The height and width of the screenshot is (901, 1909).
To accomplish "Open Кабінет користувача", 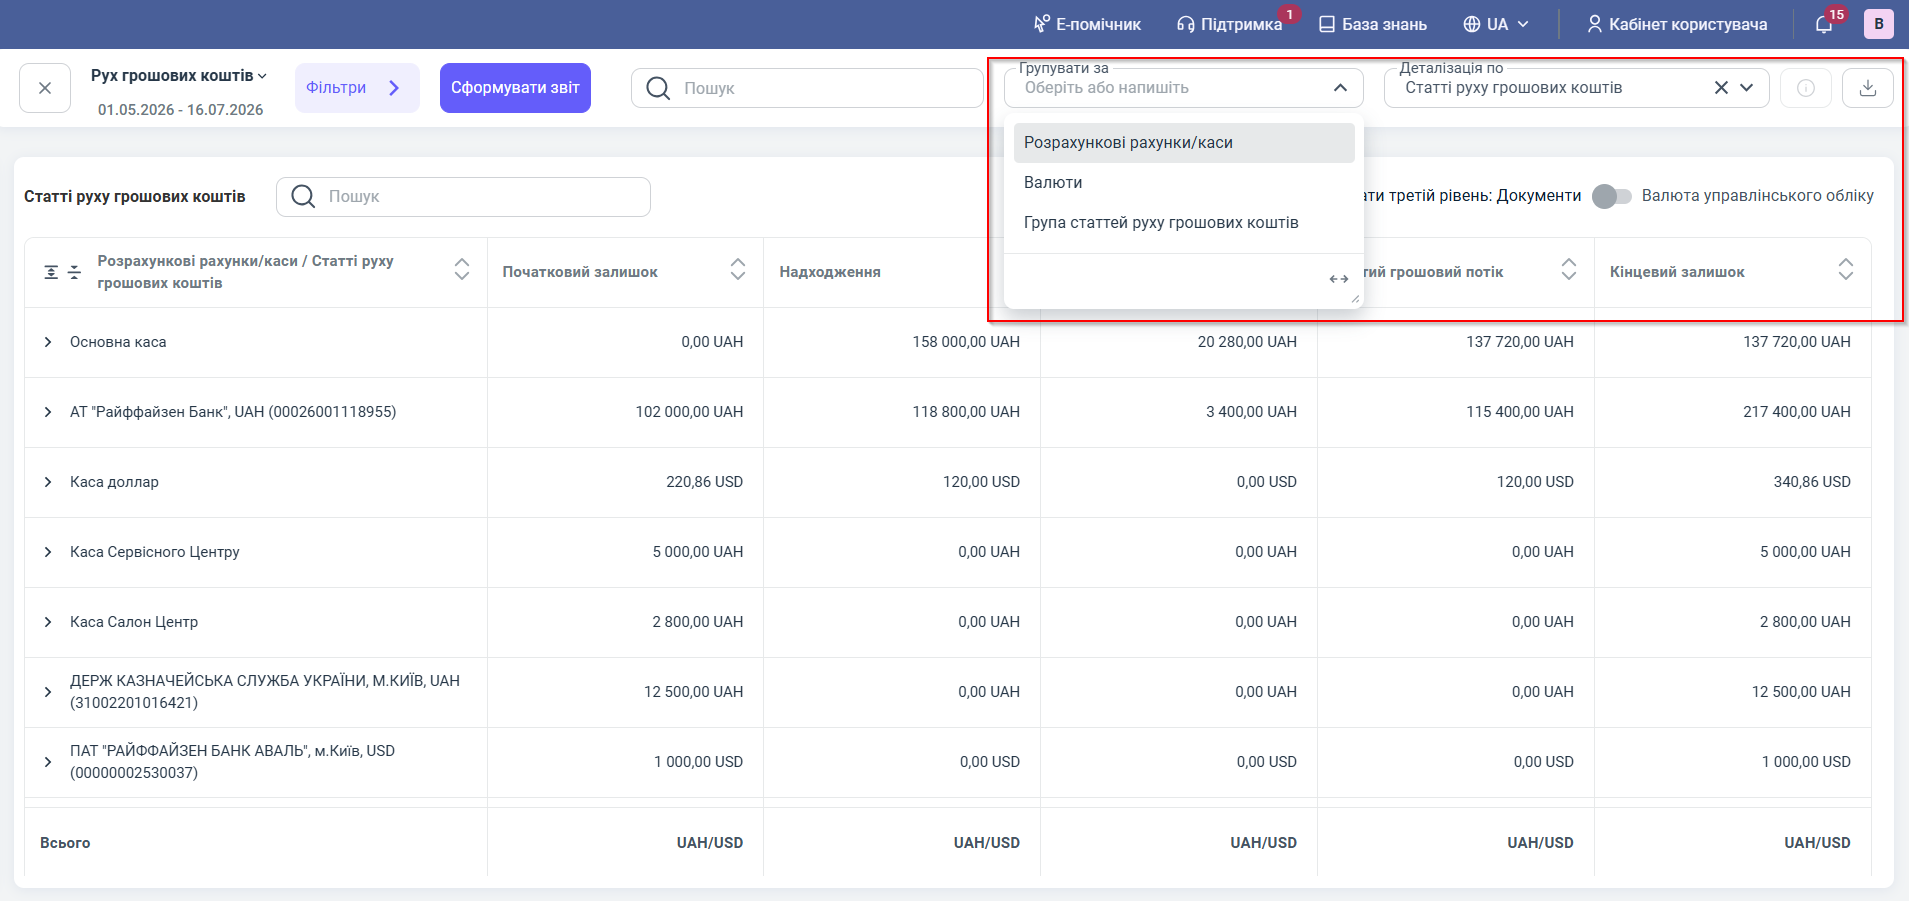I will tap(1677, 24).
